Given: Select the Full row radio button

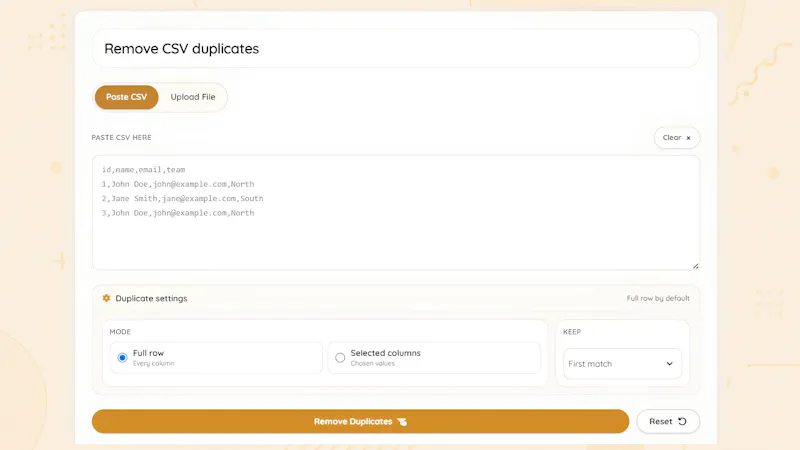Looking at the screenshot, I should (122, 358).
